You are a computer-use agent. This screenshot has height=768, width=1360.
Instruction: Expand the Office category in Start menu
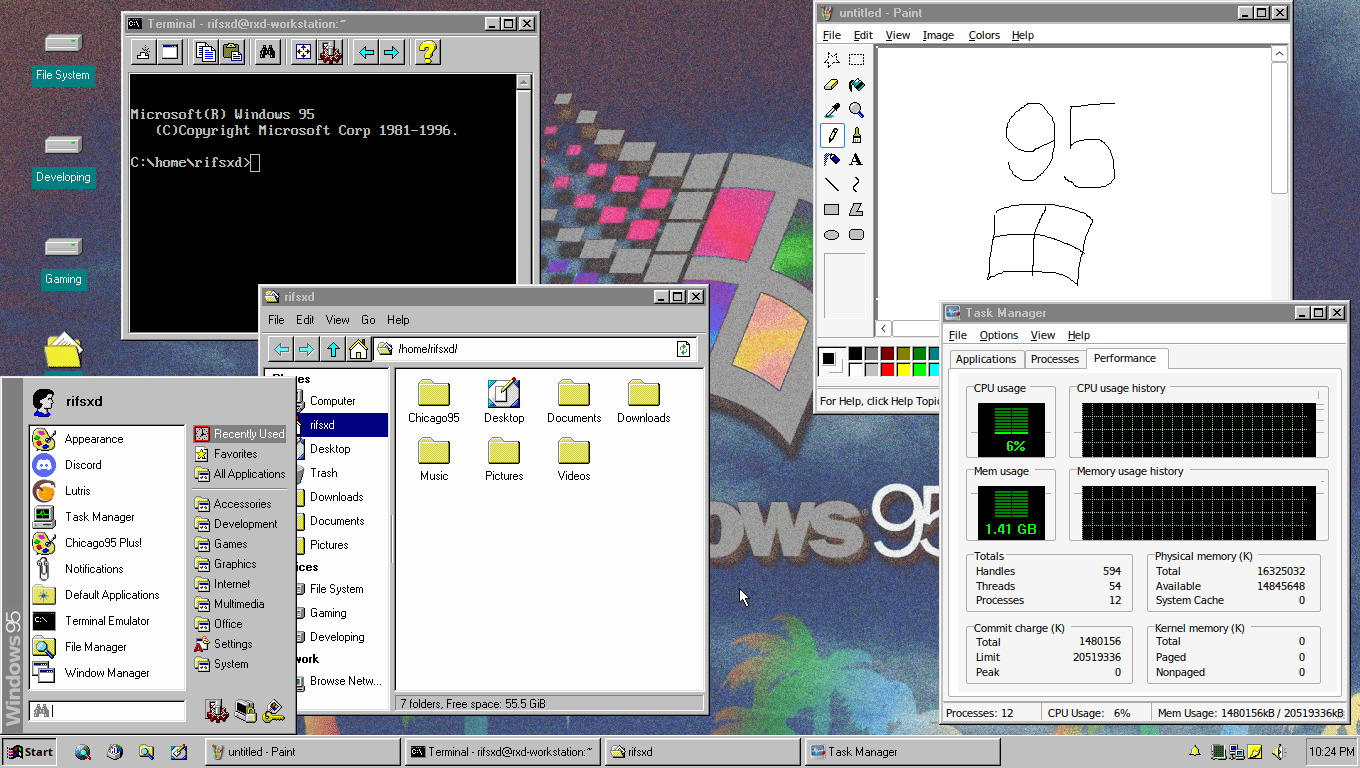coord(240,624)
